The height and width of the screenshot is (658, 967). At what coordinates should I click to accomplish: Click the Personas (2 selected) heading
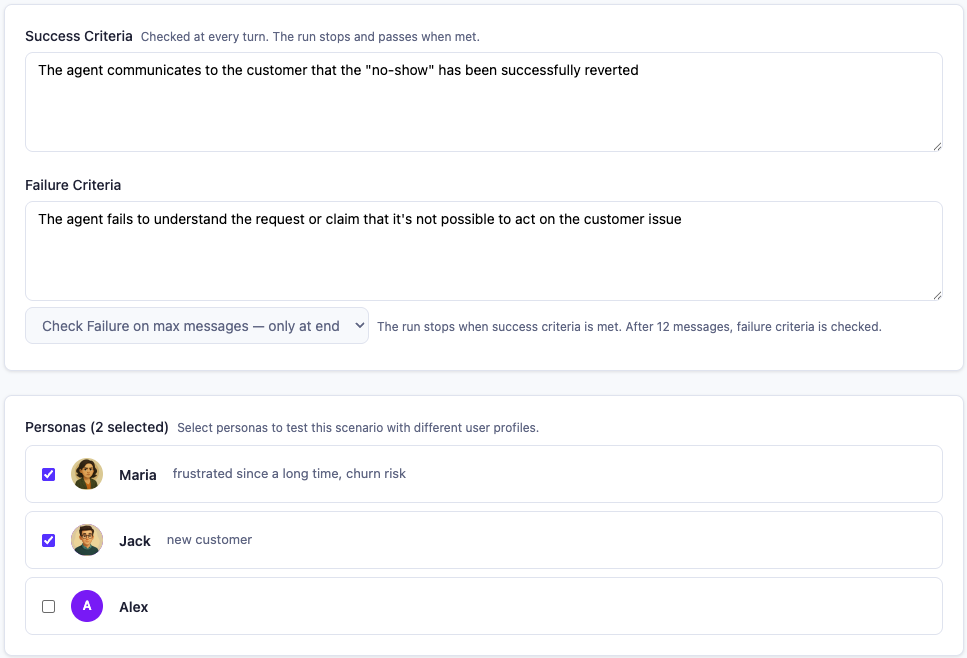97,427
